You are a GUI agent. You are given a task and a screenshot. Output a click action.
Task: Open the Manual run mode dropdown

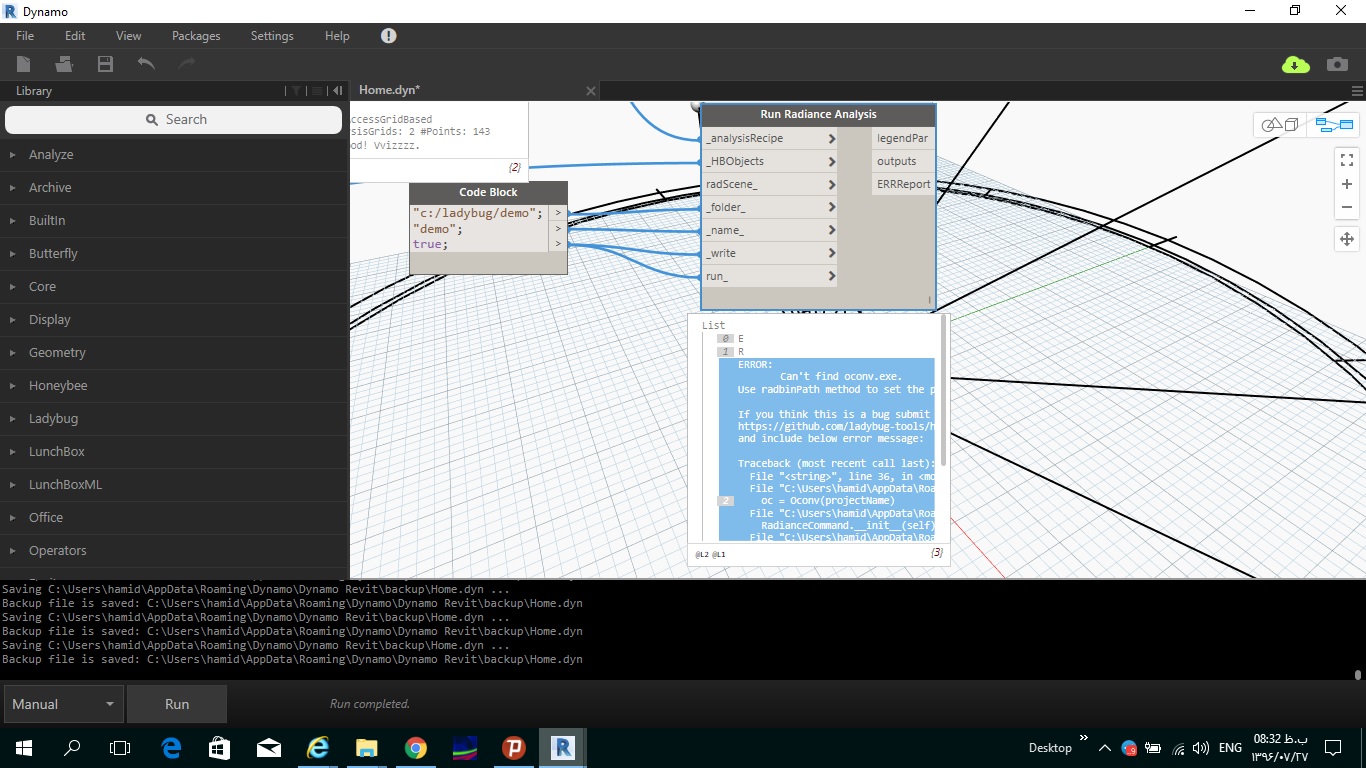coord(62,703)
